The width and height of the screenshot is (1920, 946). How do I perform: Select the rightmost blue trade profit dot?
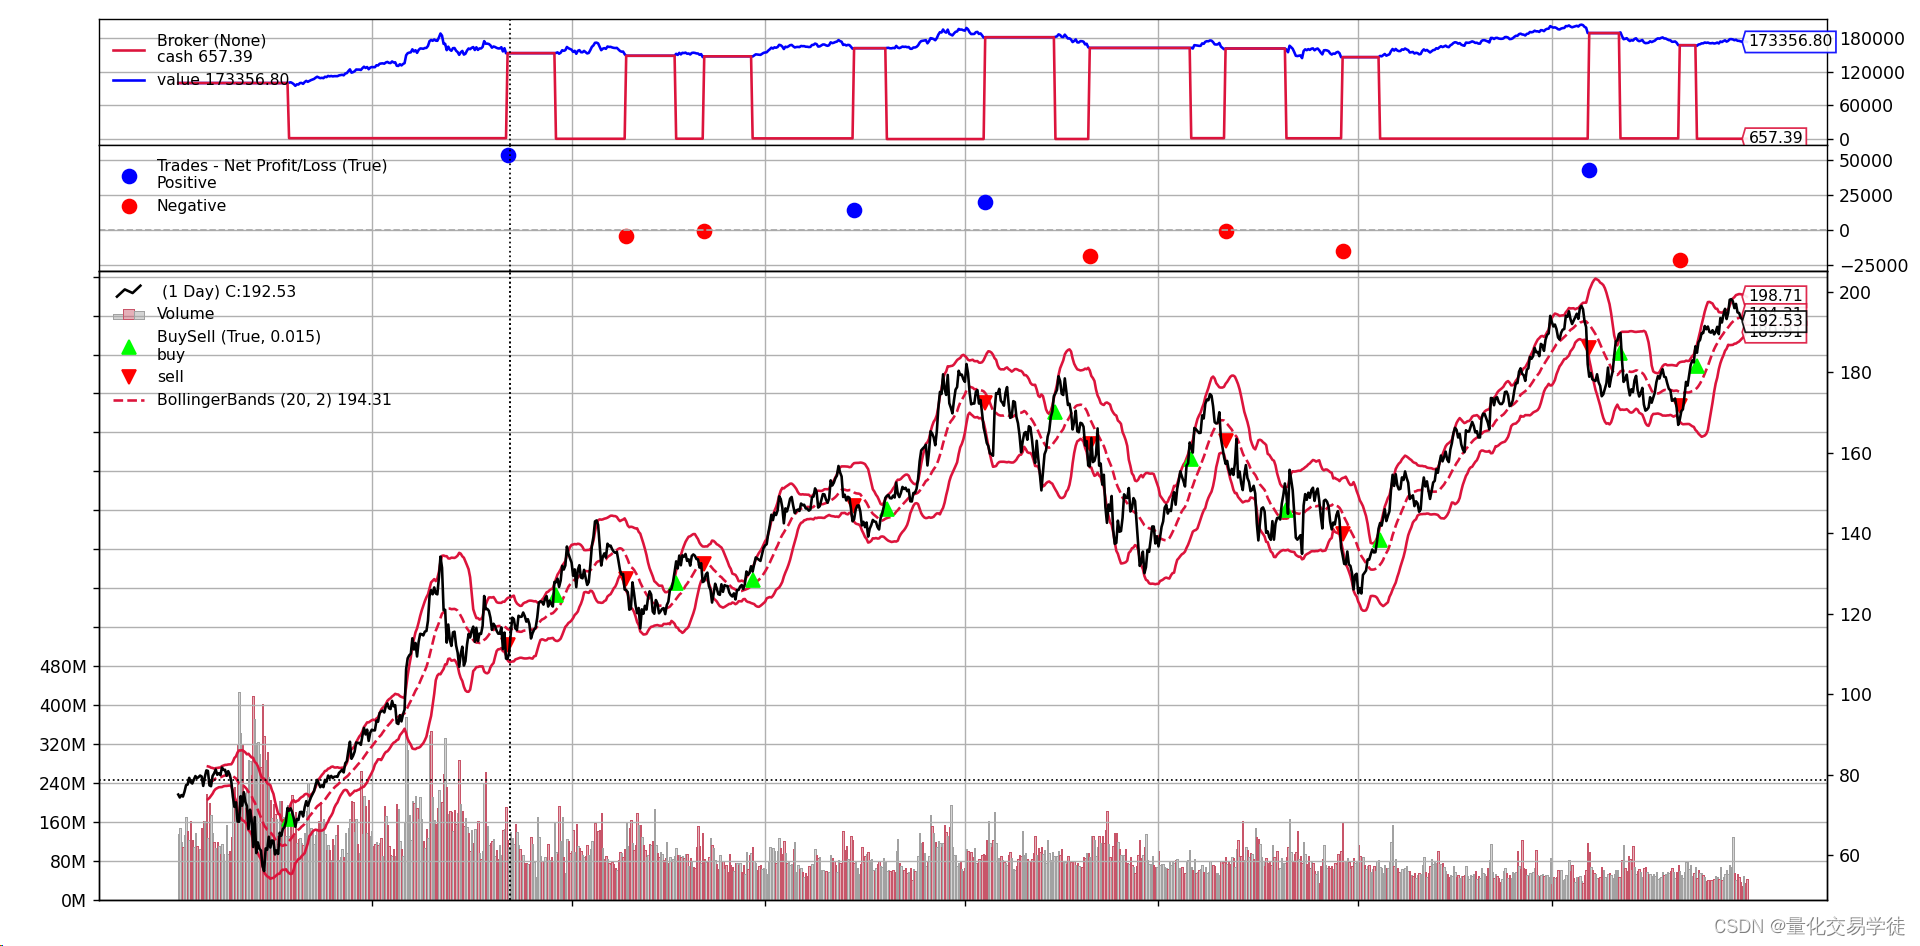[x=1589, y=170]
